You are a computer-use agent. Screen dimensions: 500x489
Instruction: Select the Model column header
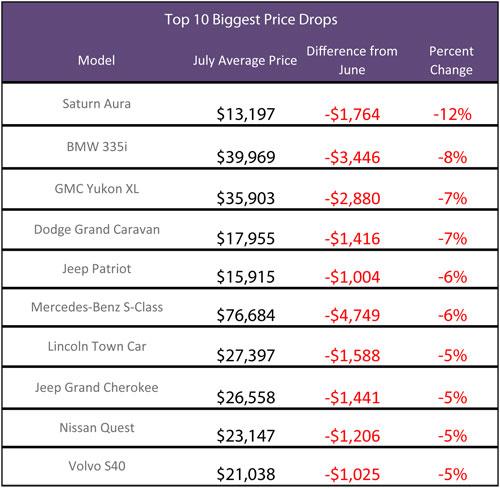point(96,60)
